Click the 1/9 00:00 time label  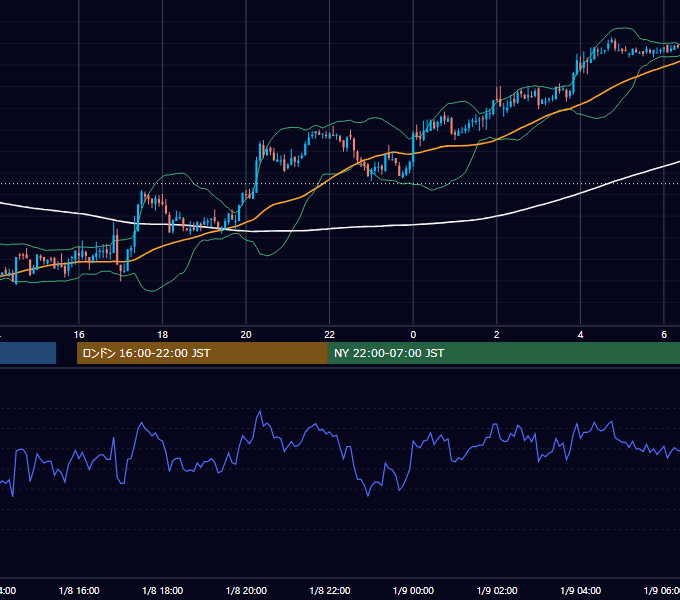tap(413, 590)
